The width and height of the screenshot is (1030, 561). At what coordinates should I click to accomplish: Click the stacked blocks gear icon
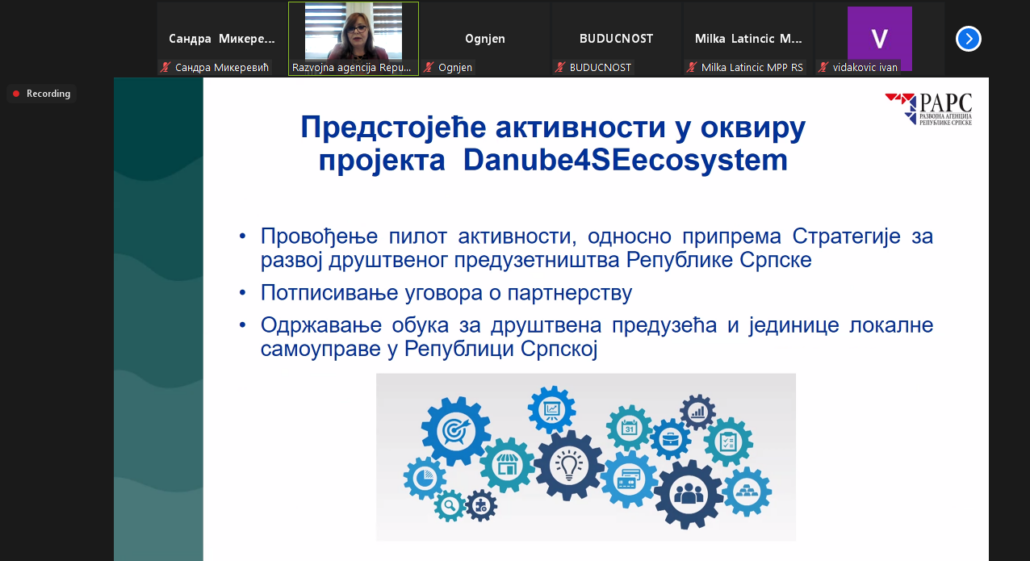pyautogui.click(x=747, y=491)
